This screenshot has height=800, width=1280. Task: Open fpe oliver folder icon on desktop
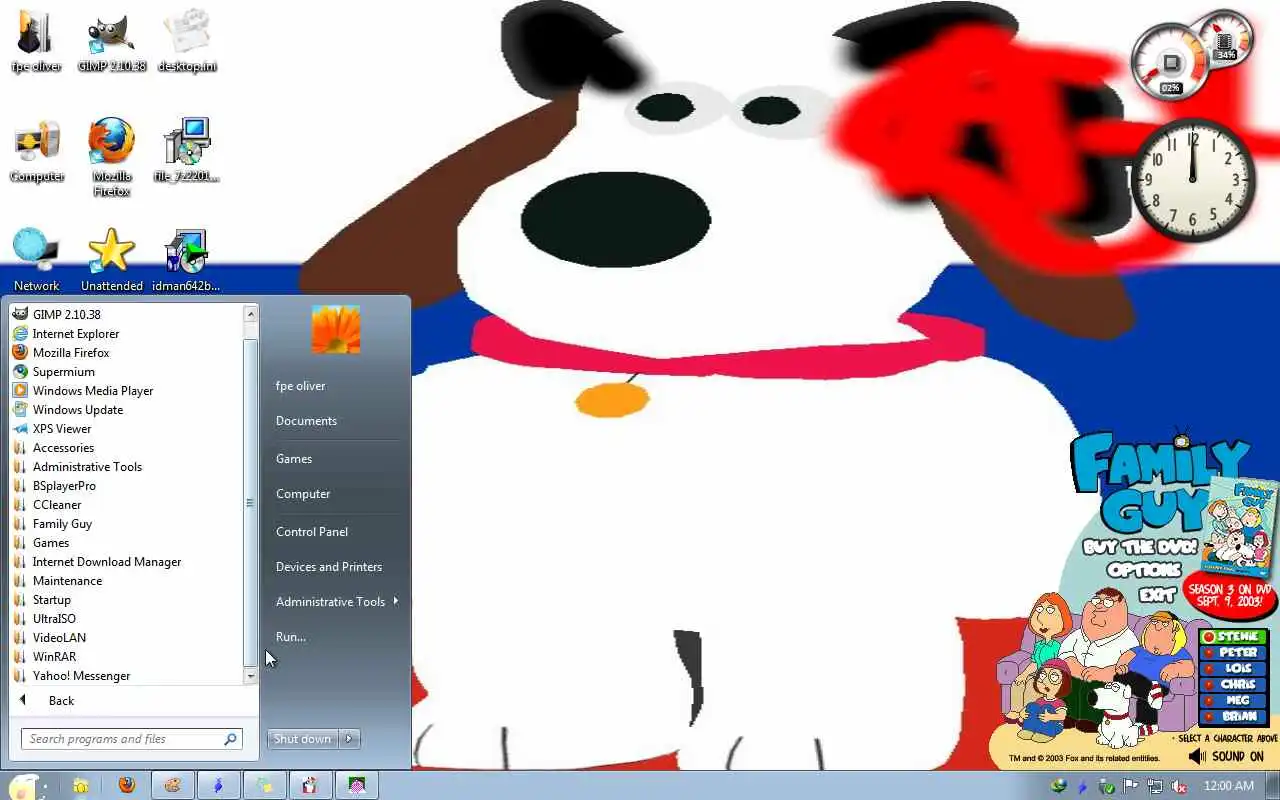tap(36, 41)
